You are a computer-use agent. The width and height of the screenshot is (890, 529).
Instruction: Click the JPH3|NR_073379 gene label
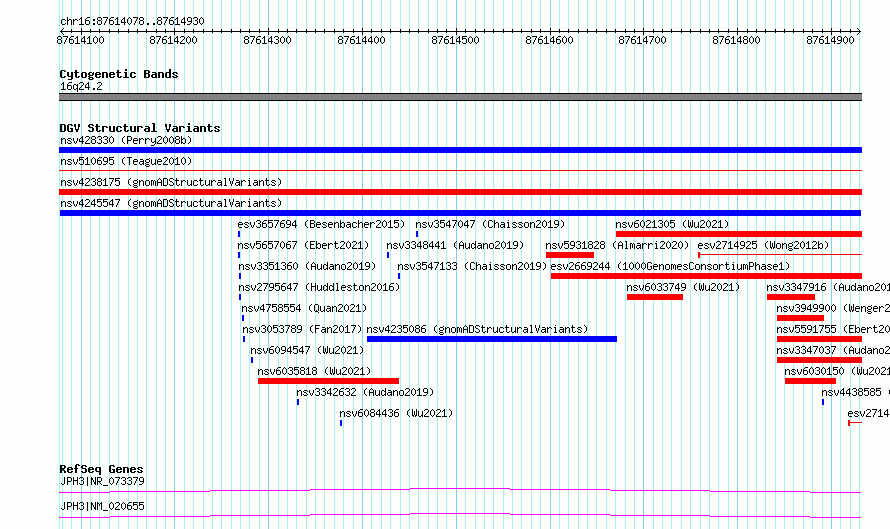coord(102,481)
